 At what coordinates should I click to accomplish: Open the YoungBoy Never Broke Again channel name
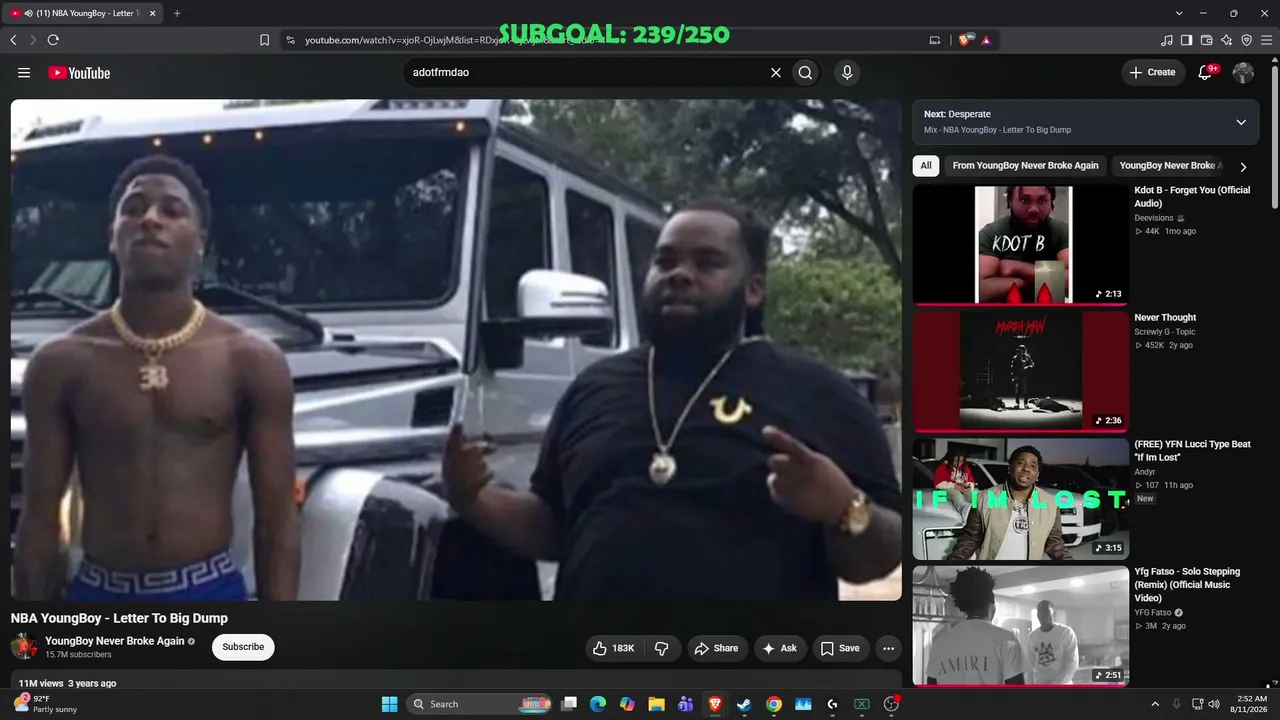115,641
